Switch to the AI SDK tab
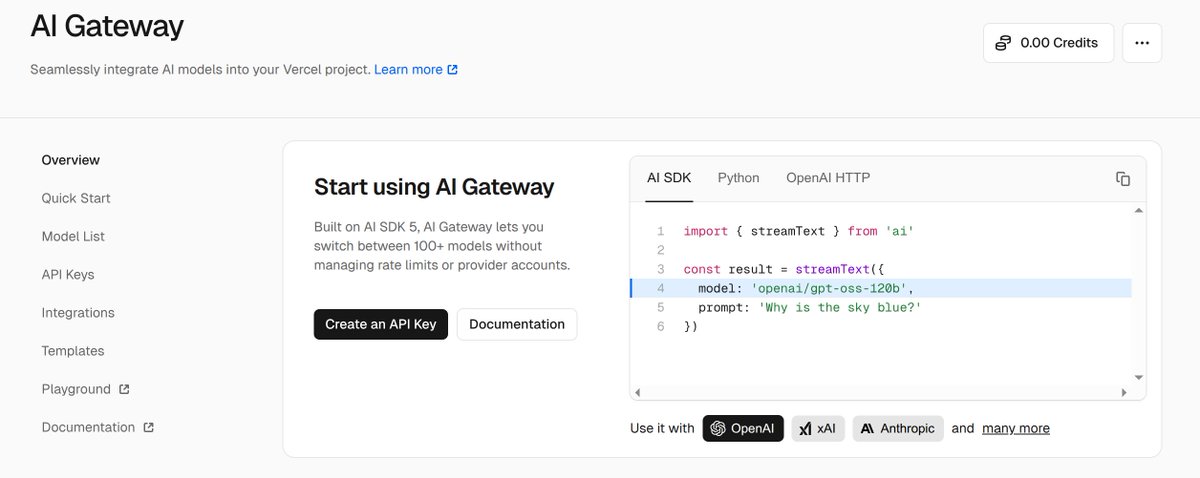Image resolution: width=1200 pixels, height=478 pixels. 669,178
